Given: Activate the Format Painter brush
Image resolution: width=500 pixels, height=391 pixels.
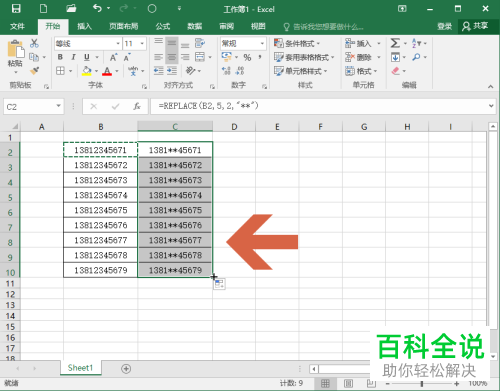Looking at the screenshot, I should (x=34, y=70).
